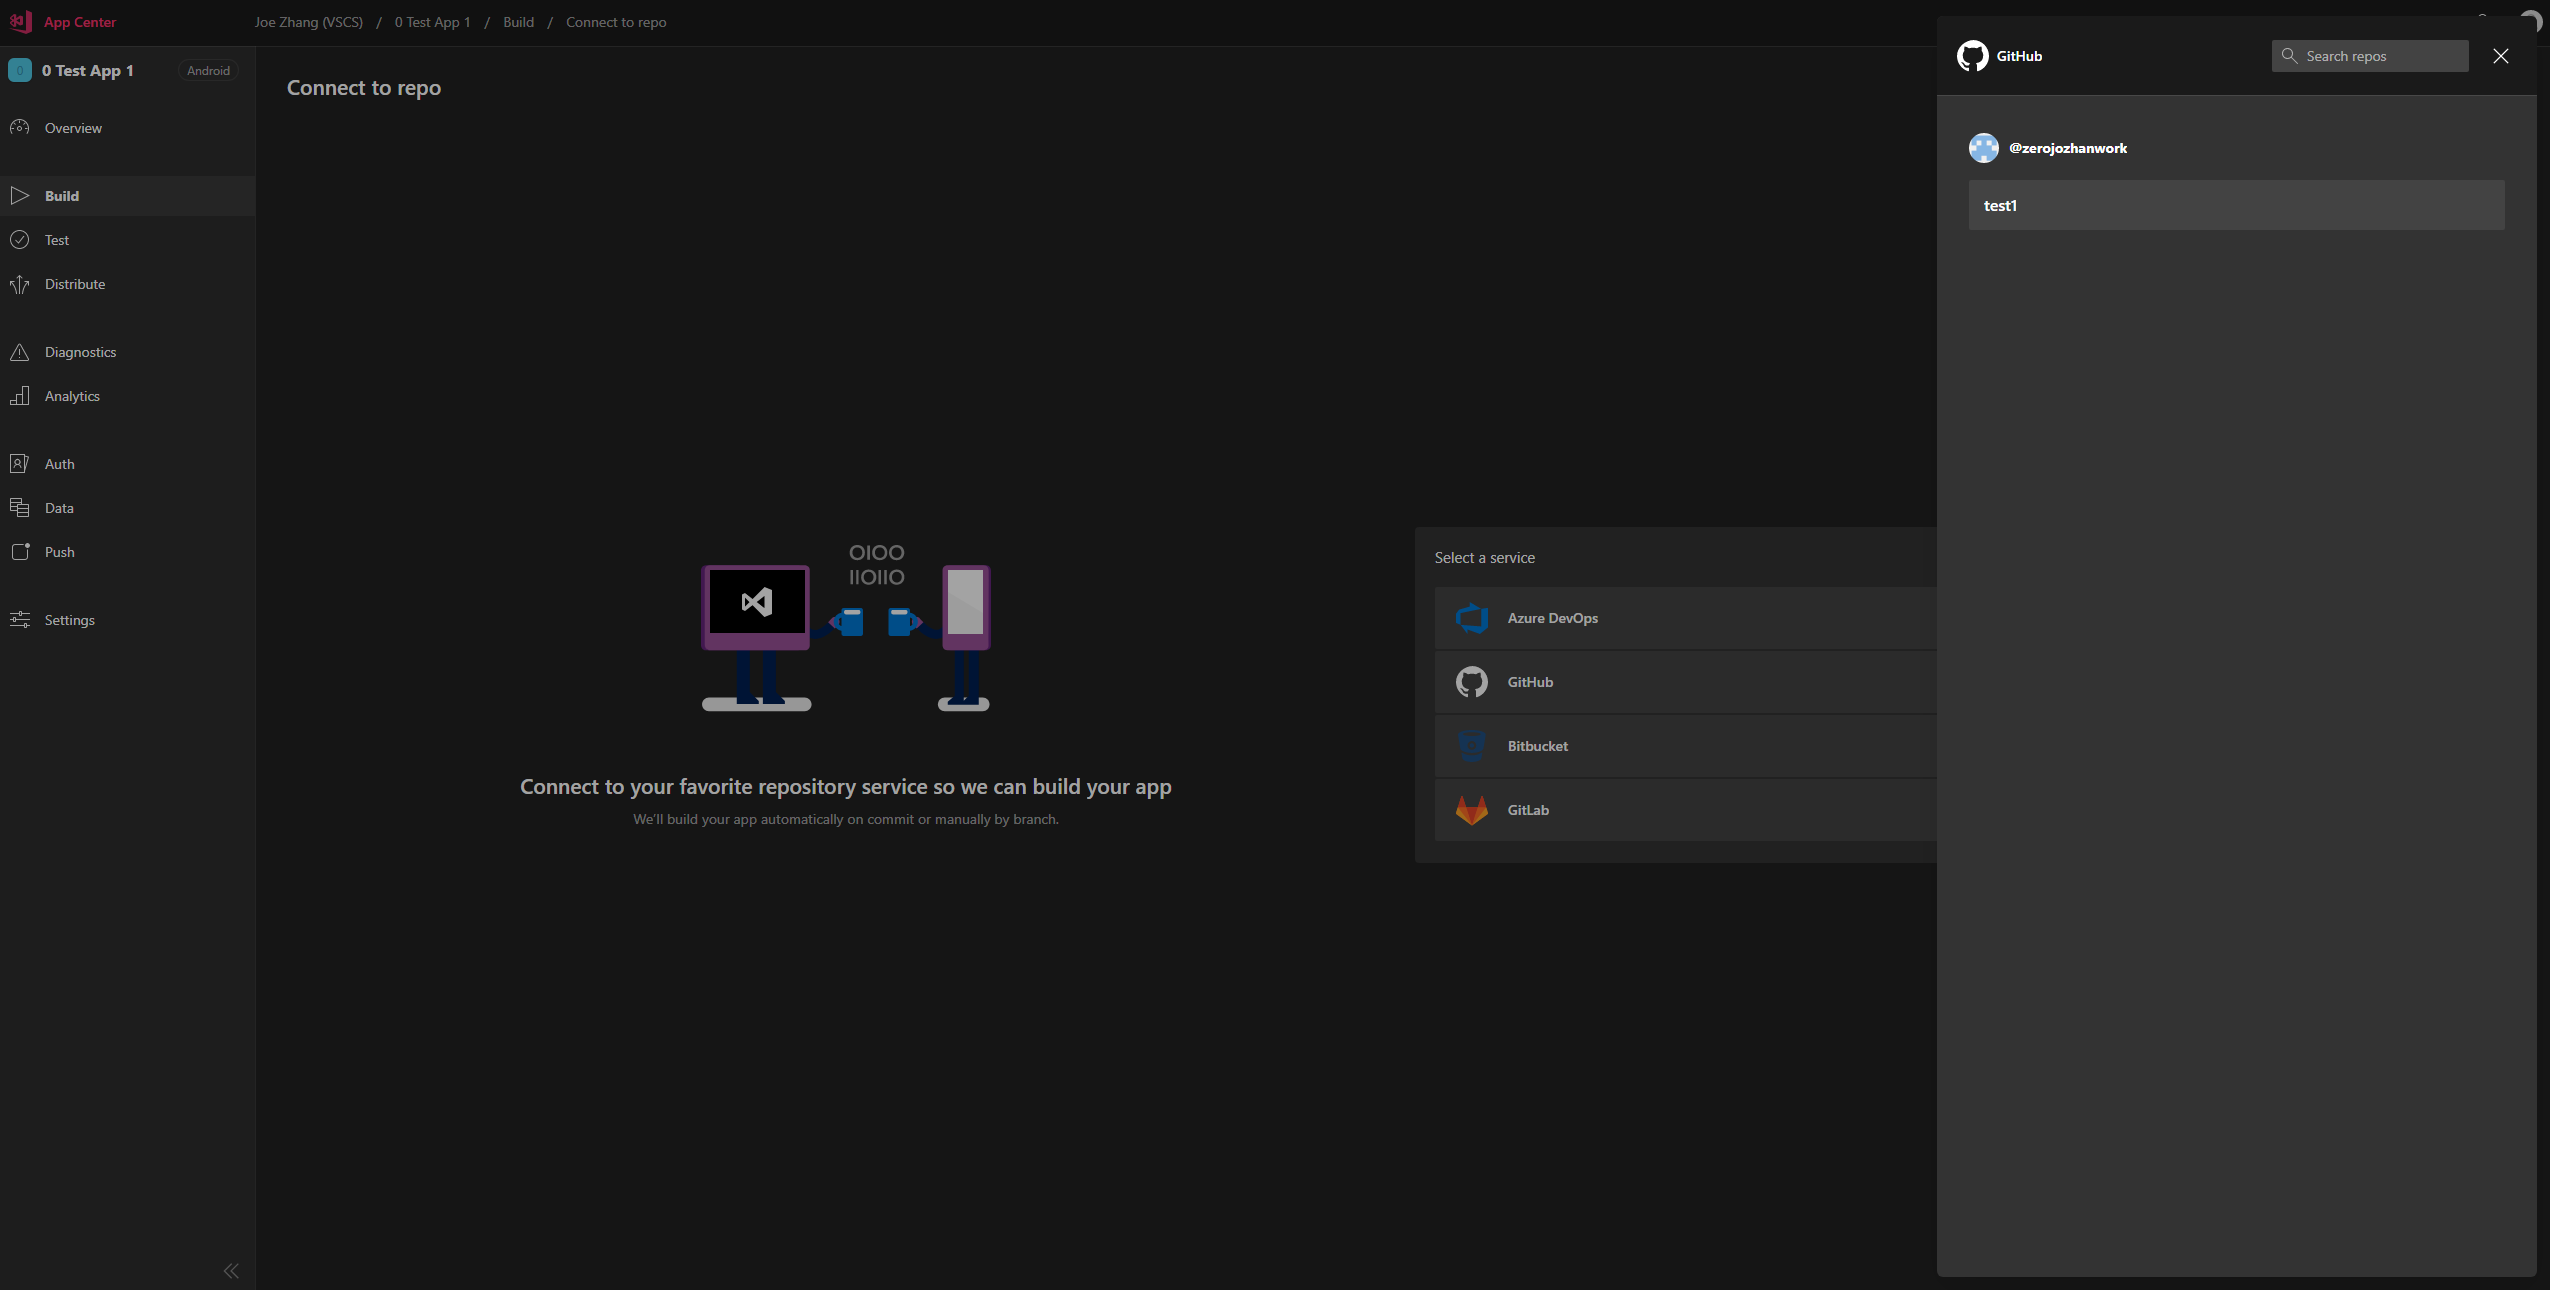The image size is (2550, 1290).
Task: Click the GitHub logo in the panel header
Action: pyautogui.click(x=1972, y=56)
